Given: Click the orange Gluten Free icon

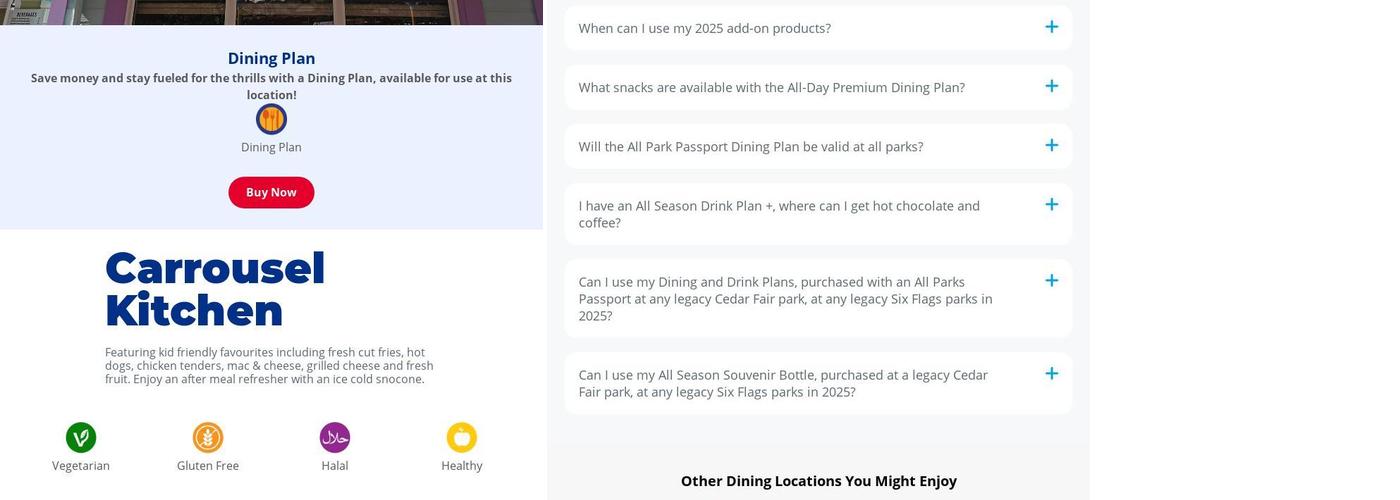Looking at the screenshot, I should click(x=208, y=438).
